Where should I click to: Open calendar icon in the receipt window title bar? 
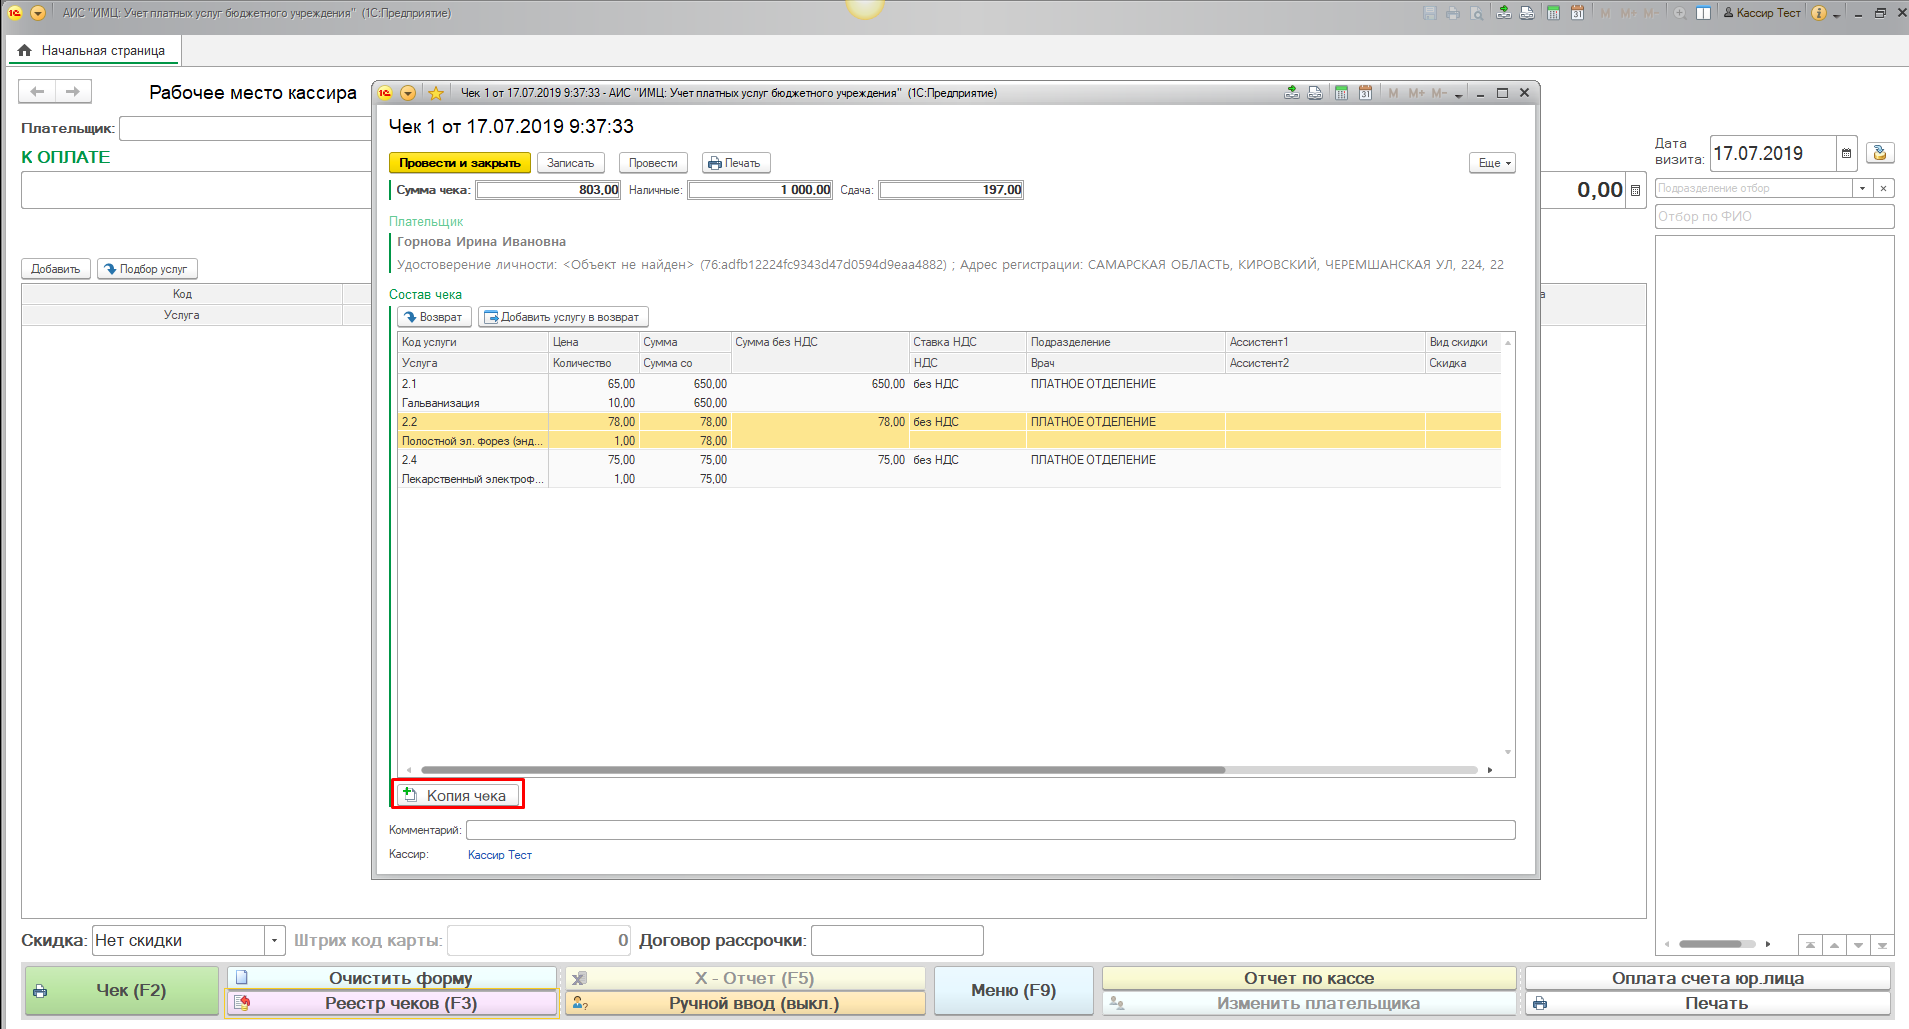(1365, 93)
